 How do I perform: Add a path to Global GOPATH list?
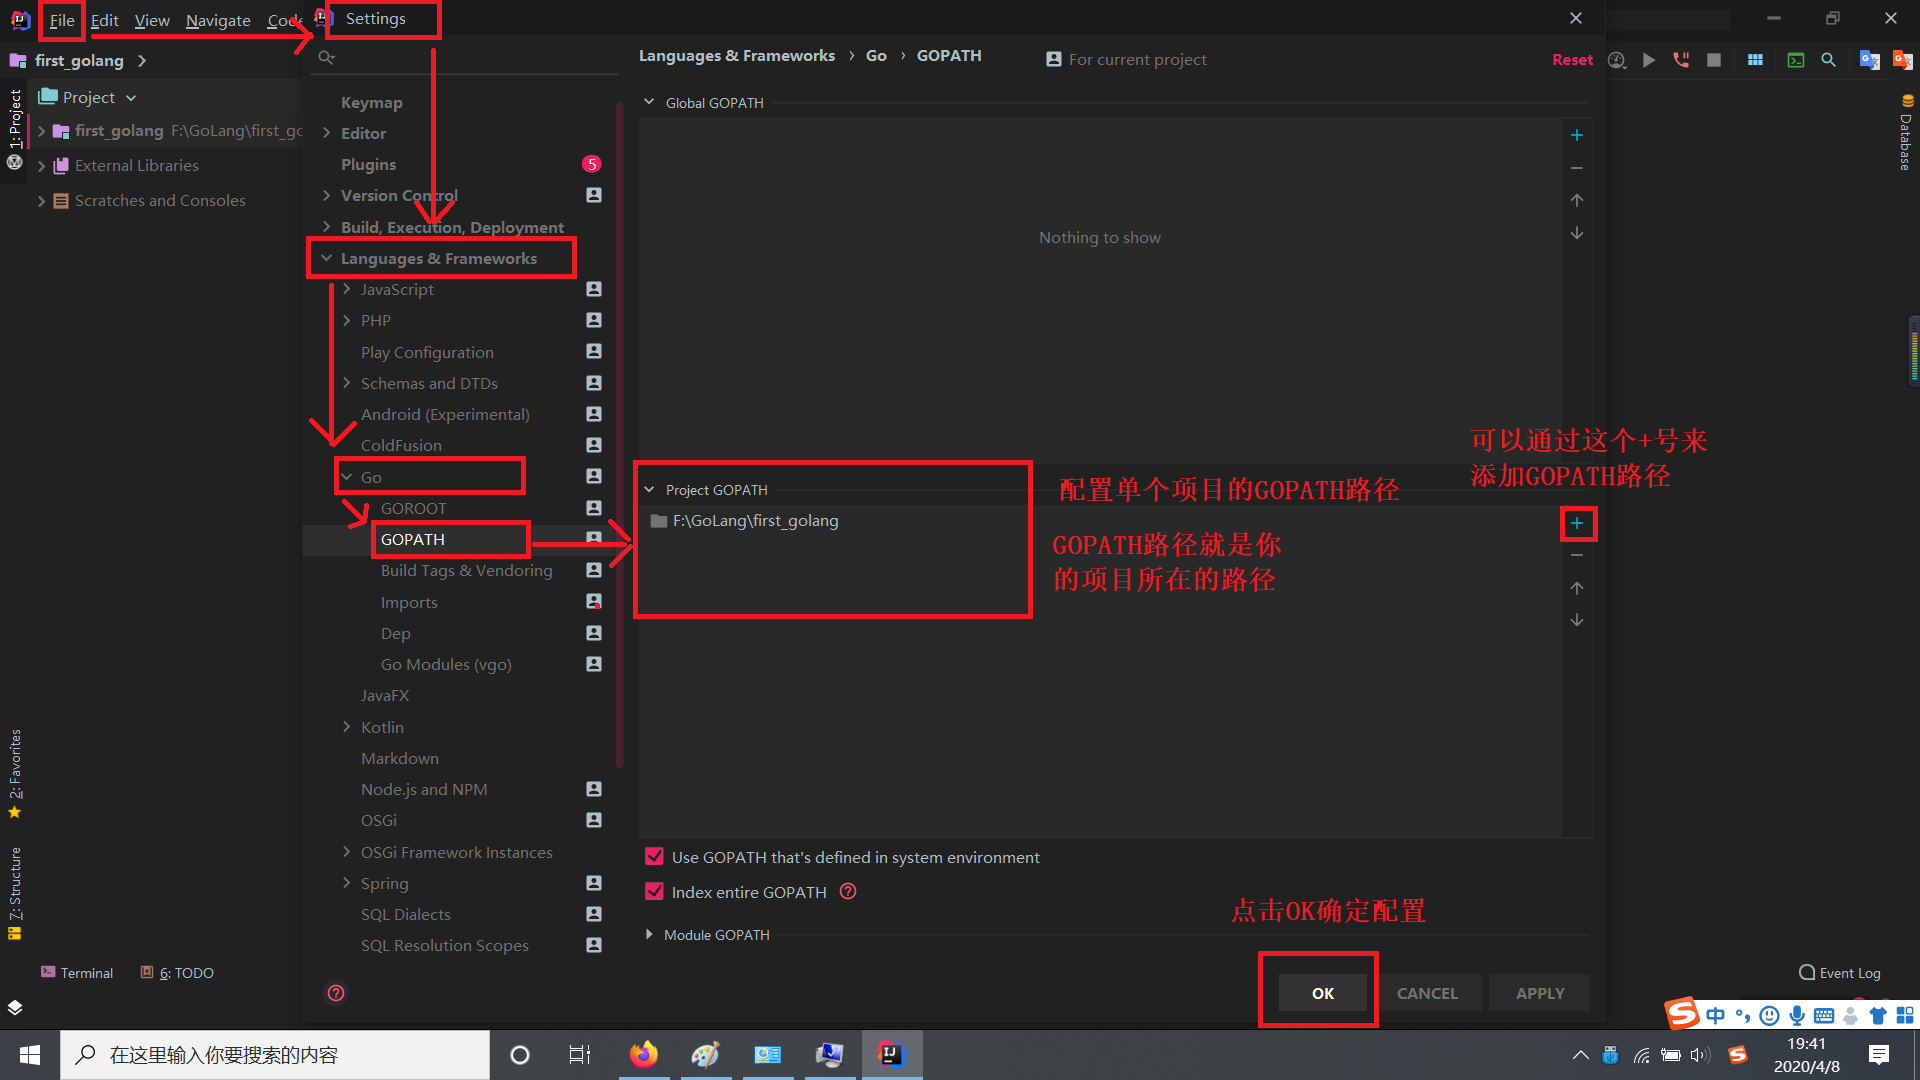[x=1577, y=135]
